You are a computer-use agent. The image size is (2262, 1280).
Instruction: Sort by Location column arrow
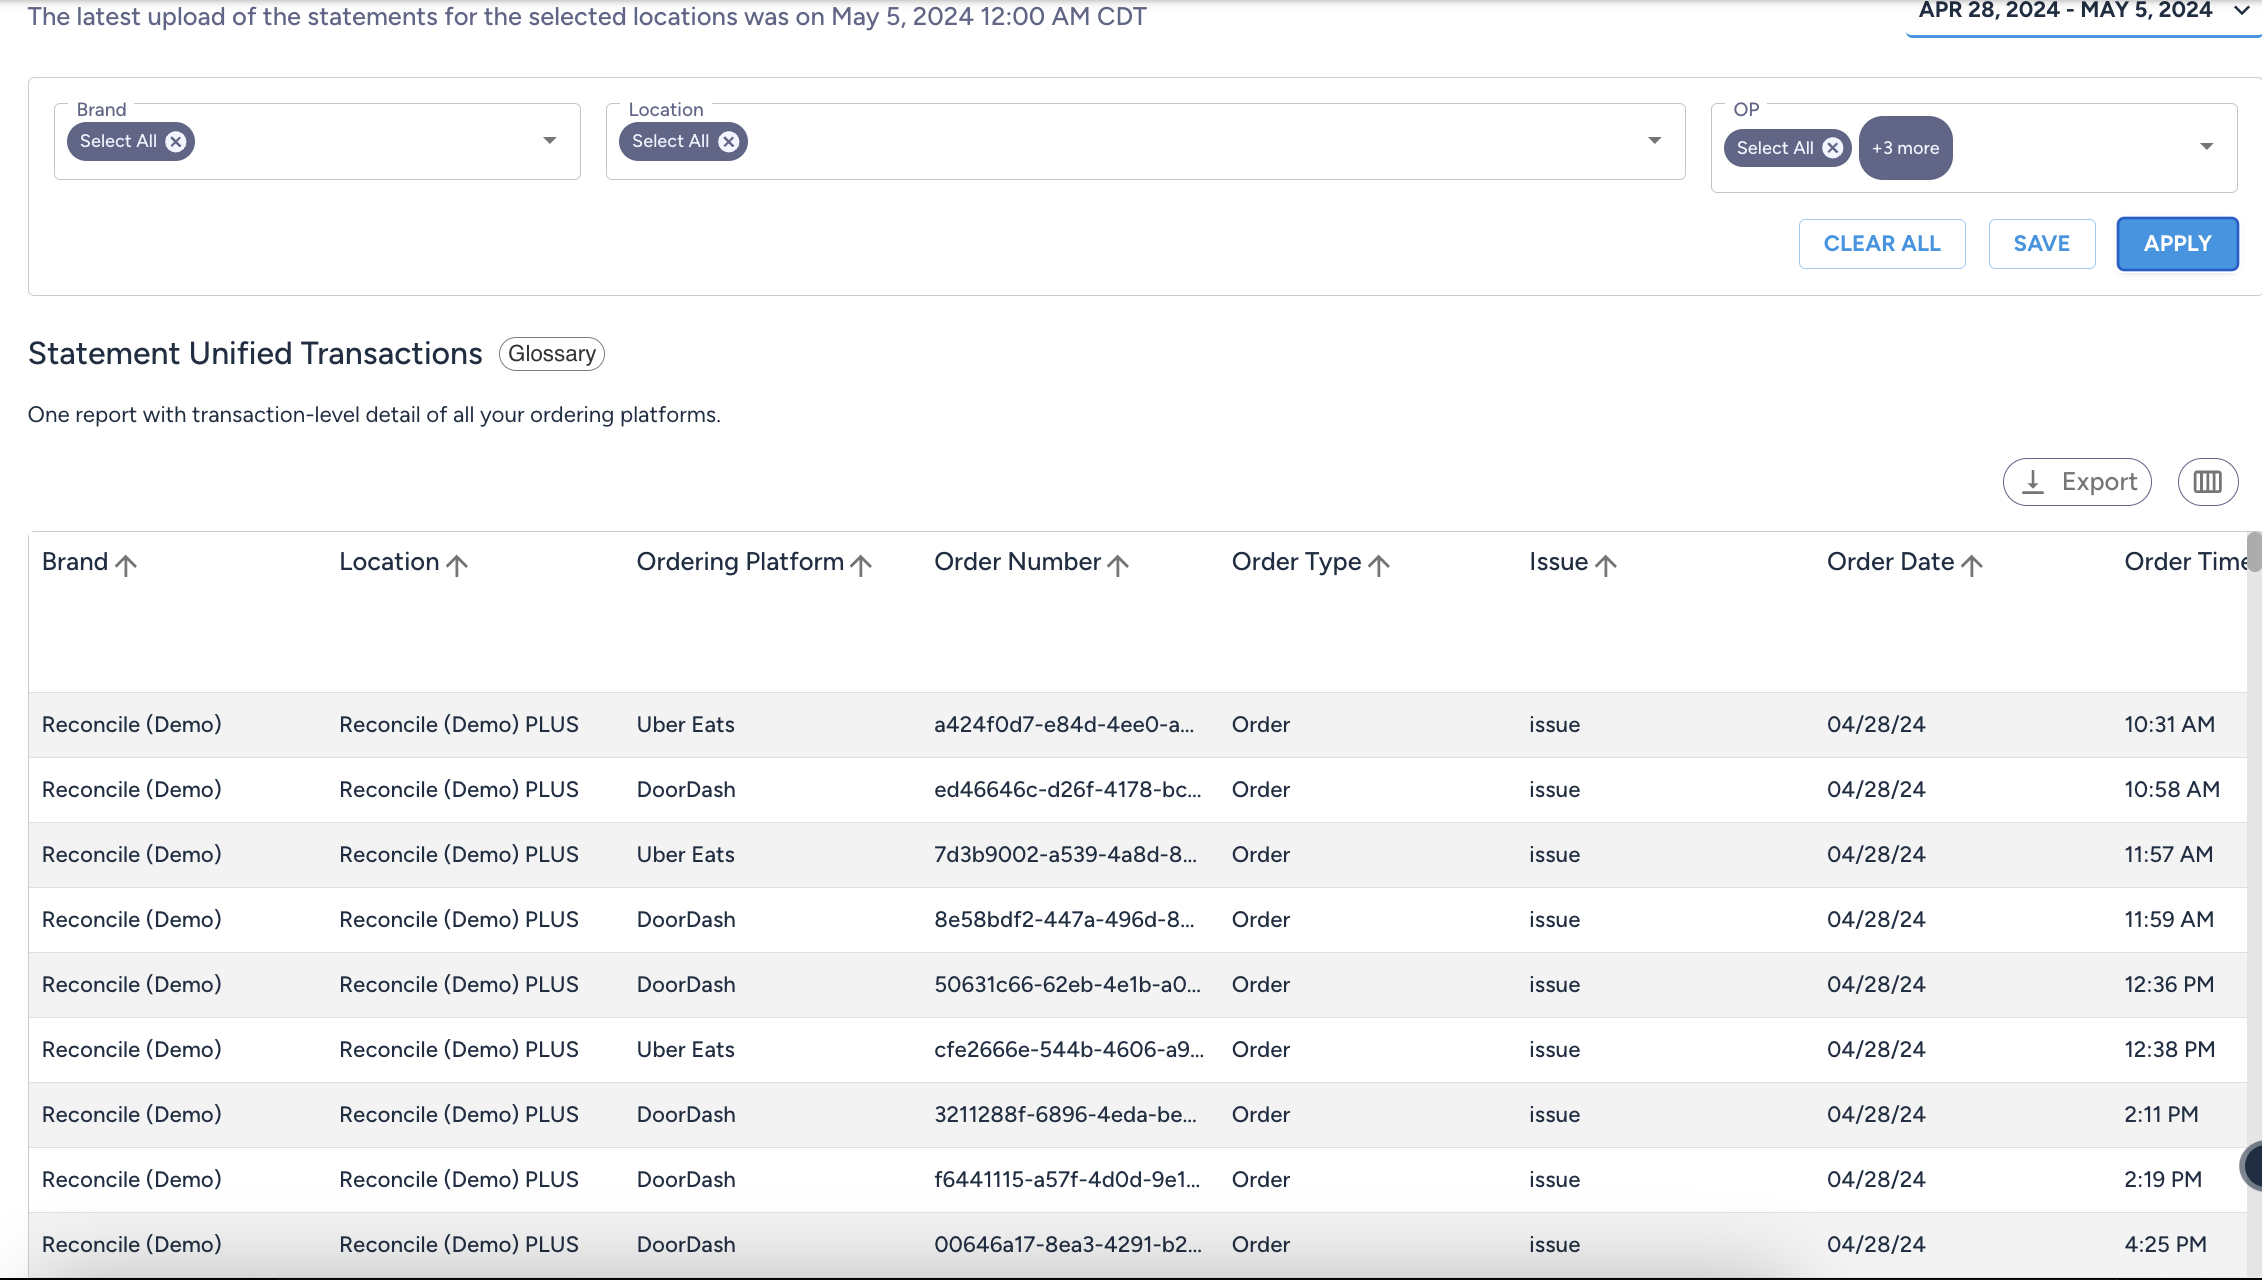pos(457,565)
